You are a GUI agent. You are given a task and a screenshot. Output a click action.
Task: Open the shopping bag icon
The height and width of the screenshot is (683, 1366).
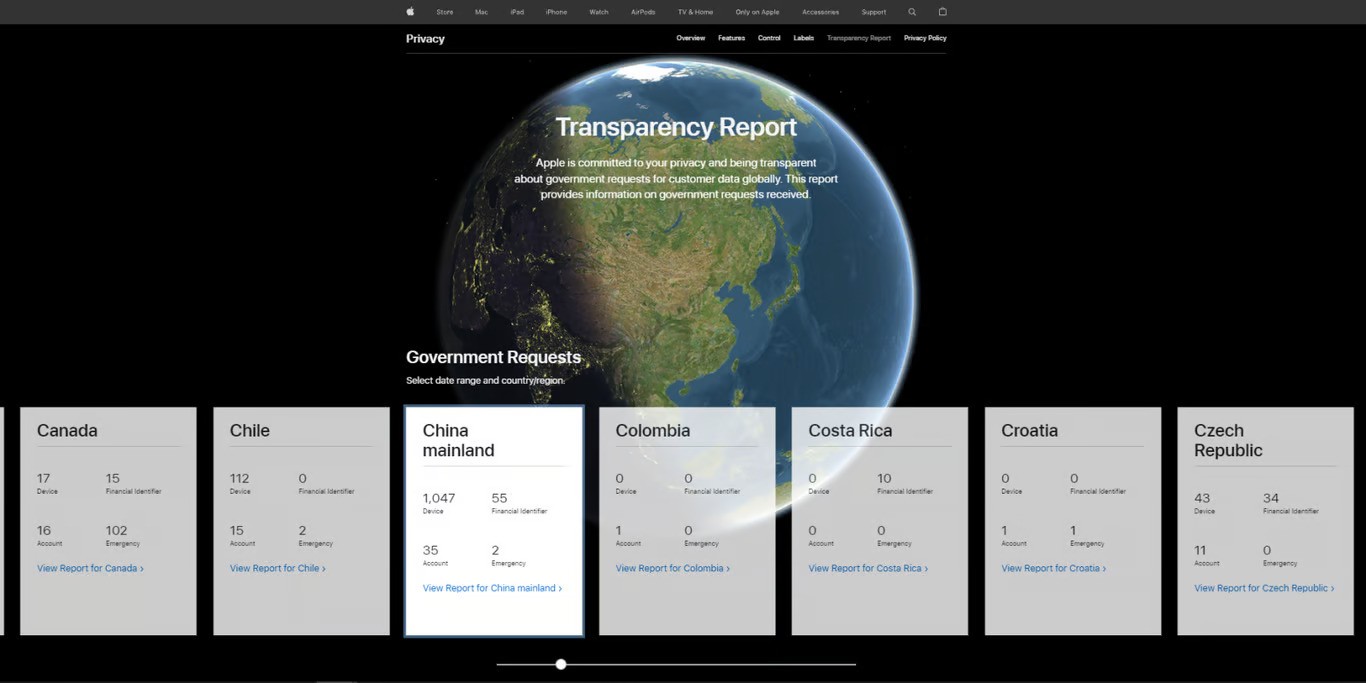click(x=942, y=12)
